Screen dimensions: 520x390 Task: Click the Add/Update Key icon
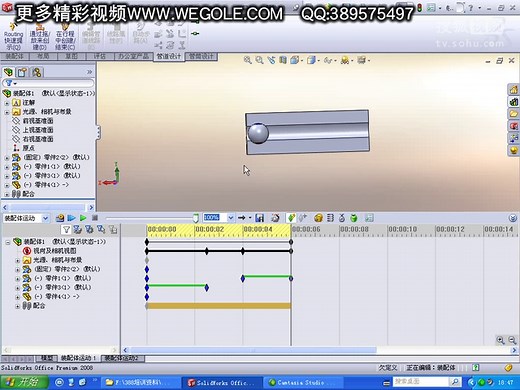(x=303, y=218)
